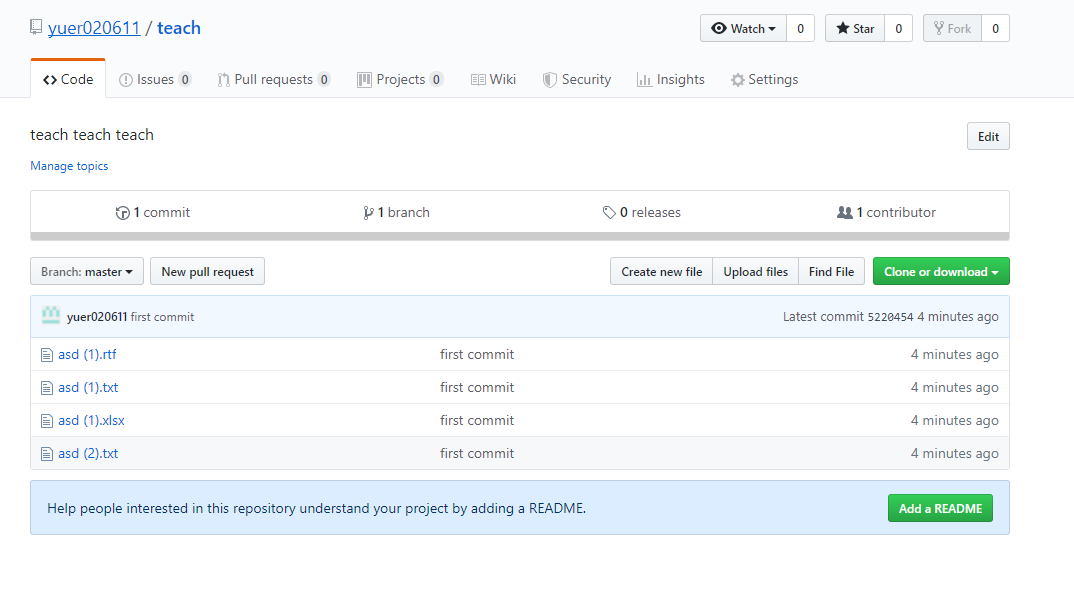Open the Issues tab

pos(155,79)
